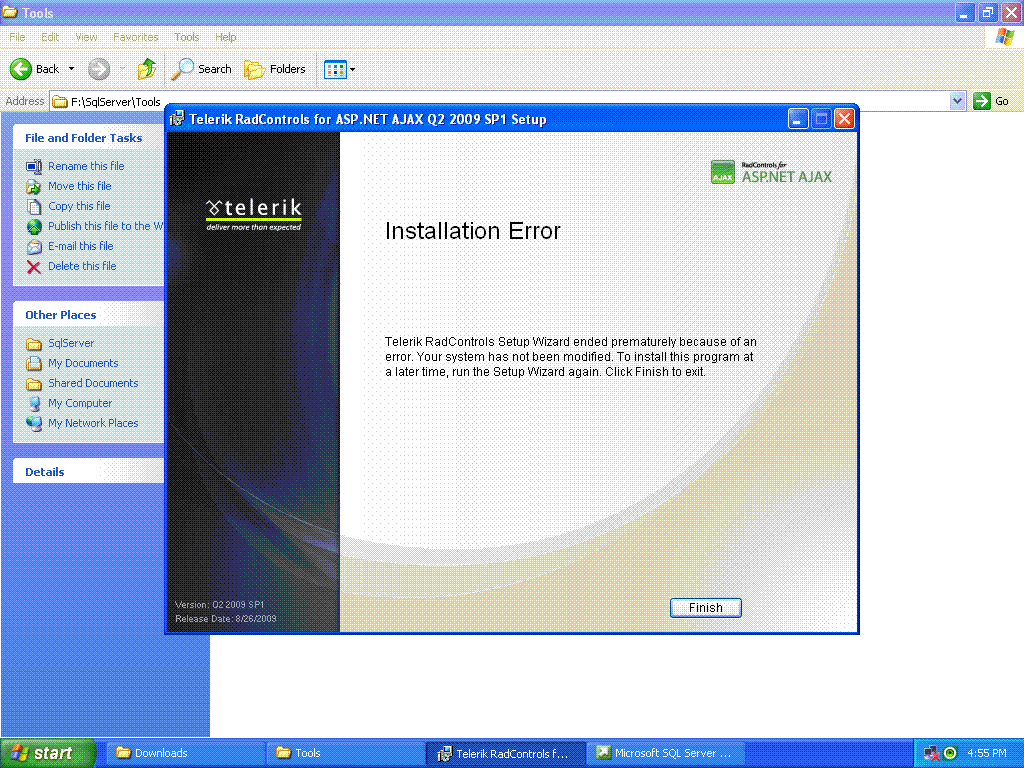The image size is (1024, 768).
Task: Restore down the Tools Explorer window
Action: coord(987,12)
